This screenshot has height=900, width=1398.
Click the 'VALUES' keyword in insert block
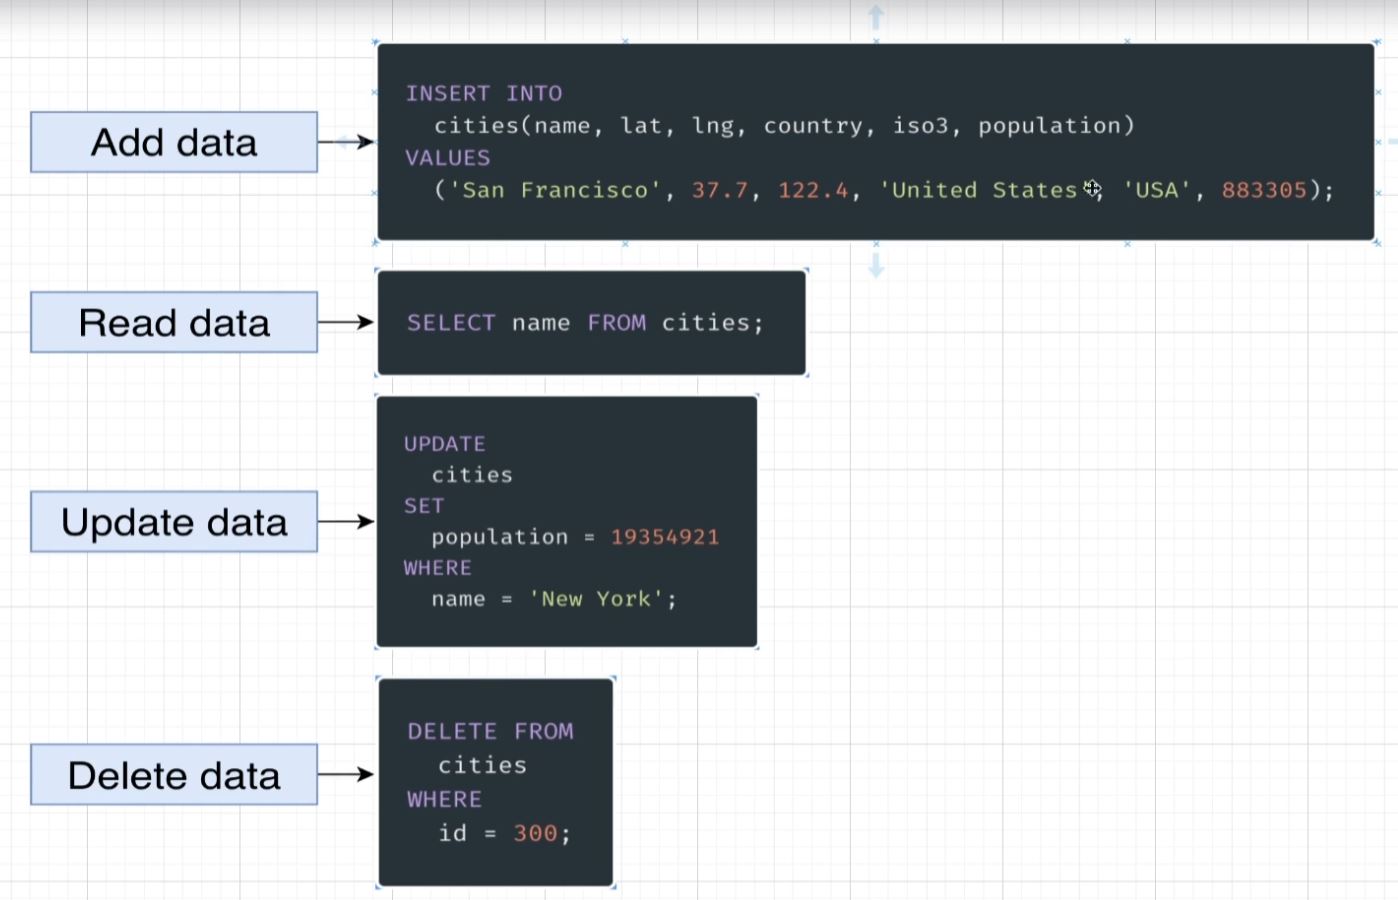(448, 158)
